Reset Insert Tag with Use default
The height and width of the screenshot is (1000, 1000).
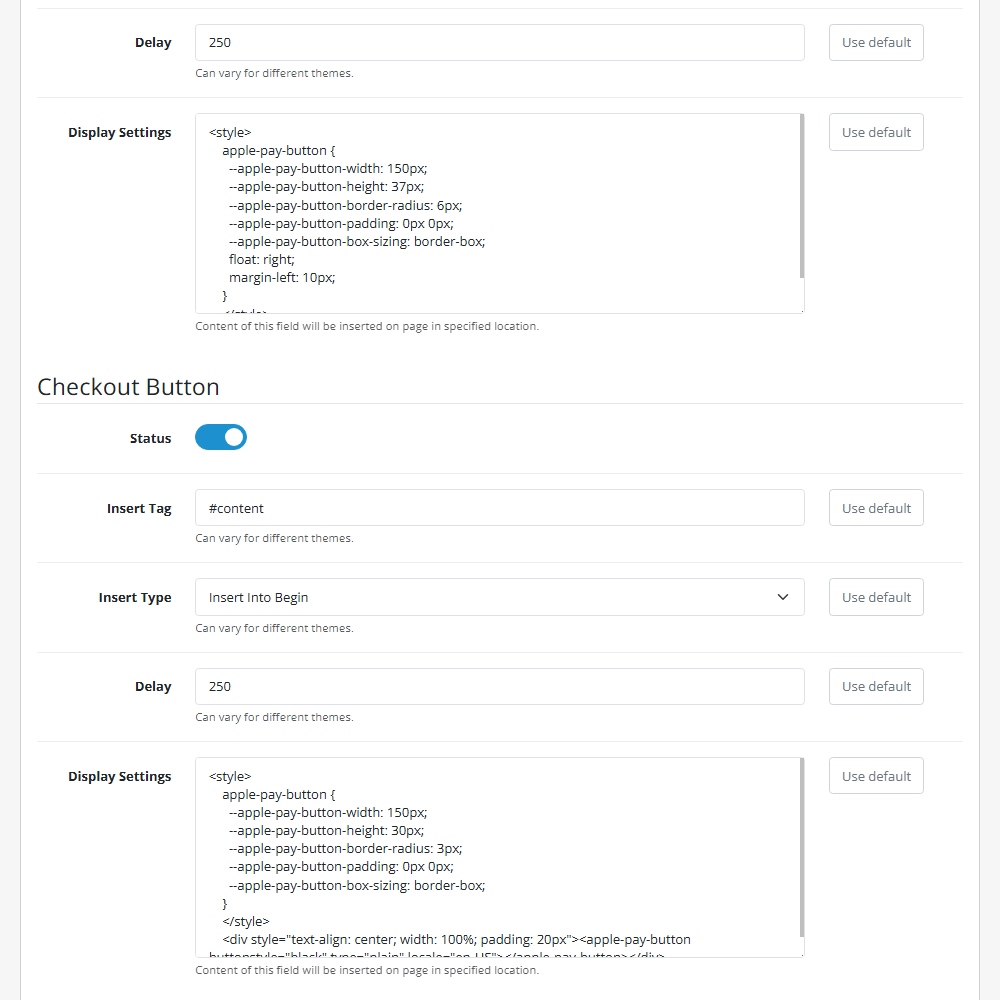pos(876,508)
